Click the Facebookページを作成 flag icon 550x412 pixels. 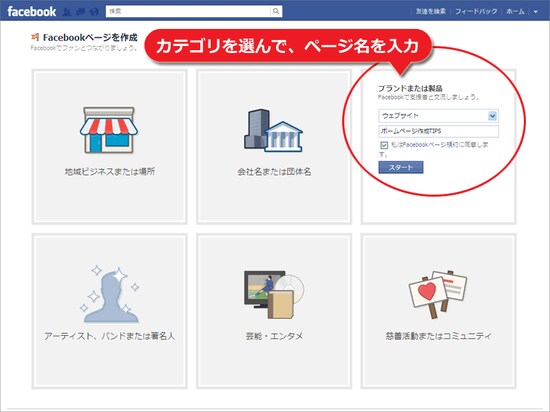pyautogui.click(x=35, y=37)
